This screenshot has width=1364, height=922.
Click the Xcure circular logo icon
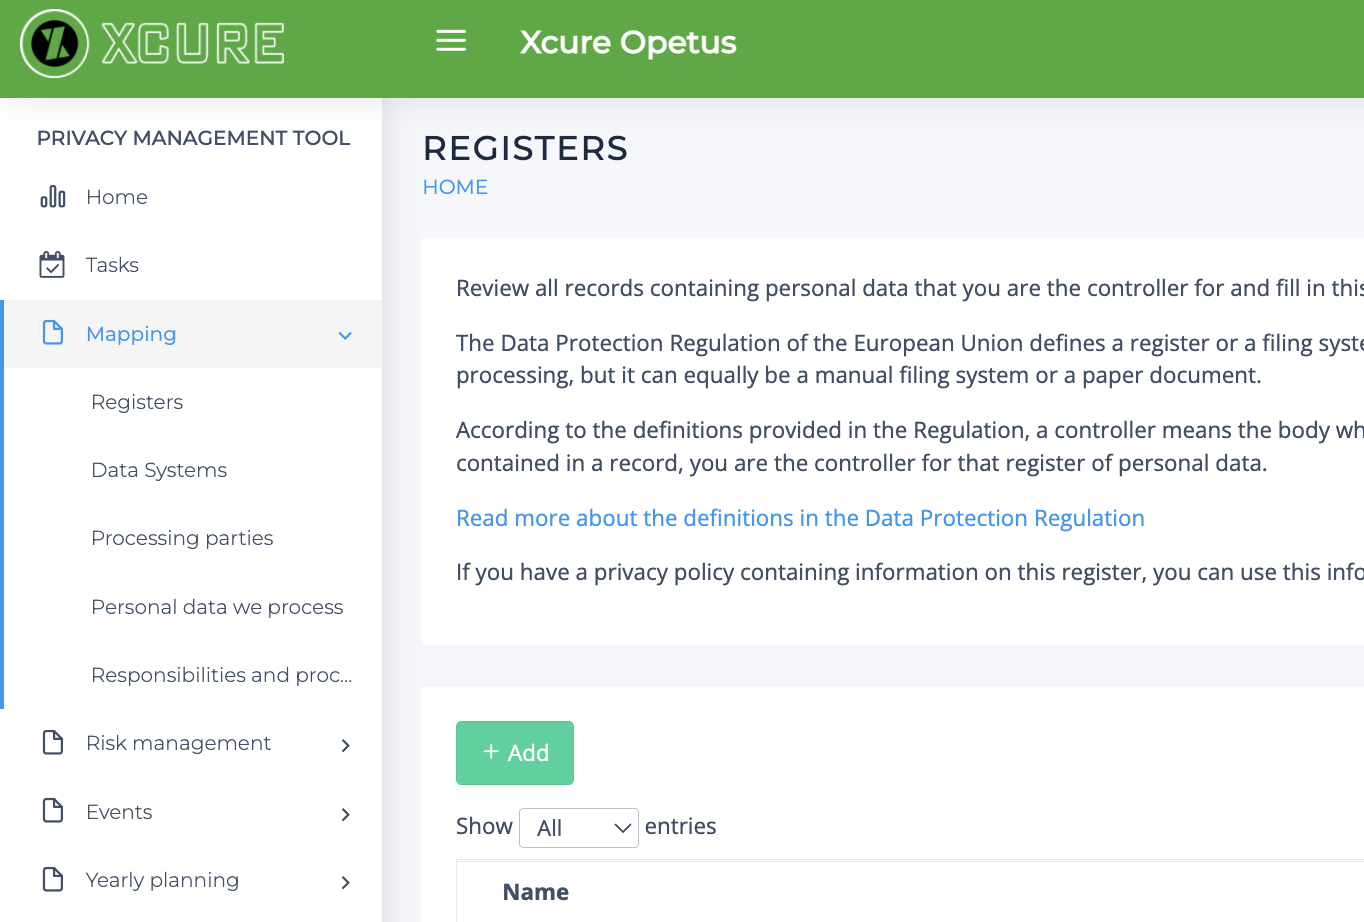(x=54, y=44)
